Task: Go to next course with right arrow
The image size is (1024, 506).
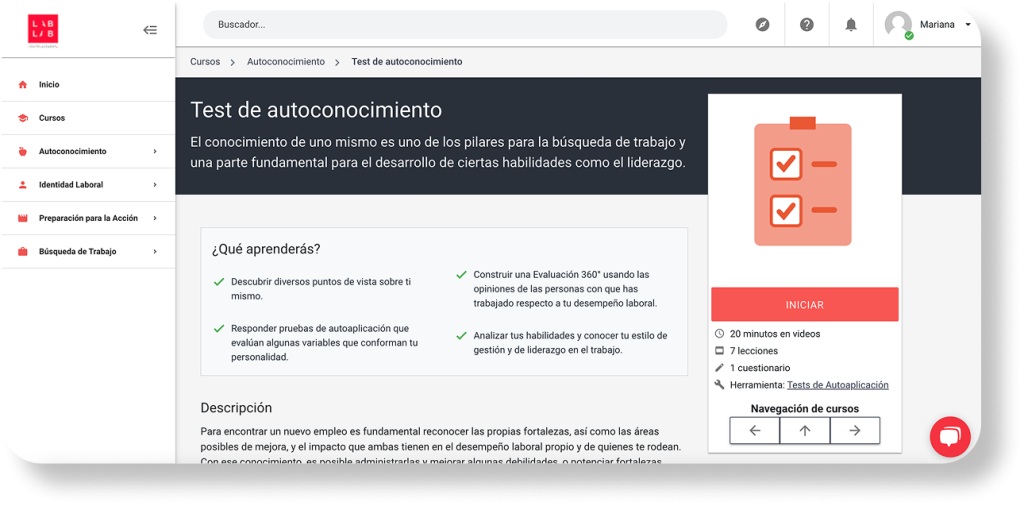Action: click(854, 430)
